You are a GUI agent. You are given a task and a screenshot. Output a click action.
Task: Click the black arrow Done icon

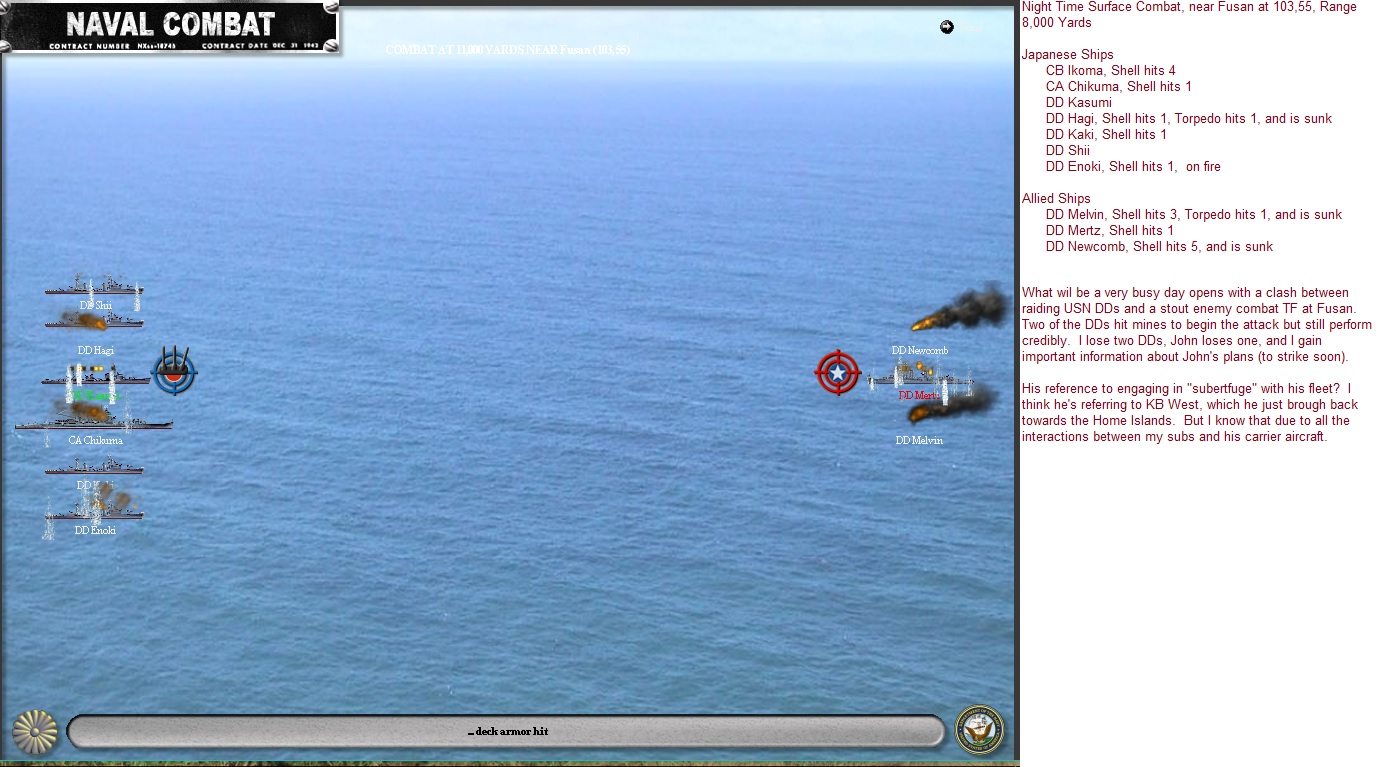(947, 27)
